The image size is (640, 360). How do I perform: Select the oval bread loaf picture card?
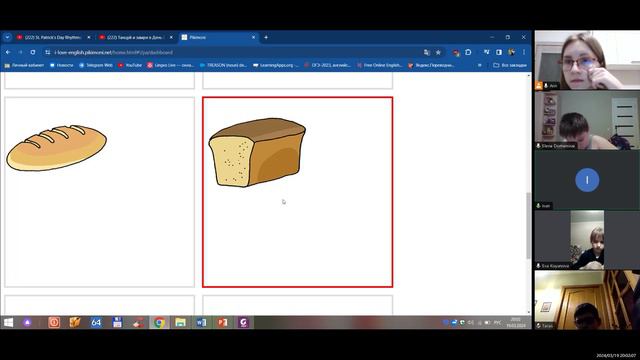[100, 192]
